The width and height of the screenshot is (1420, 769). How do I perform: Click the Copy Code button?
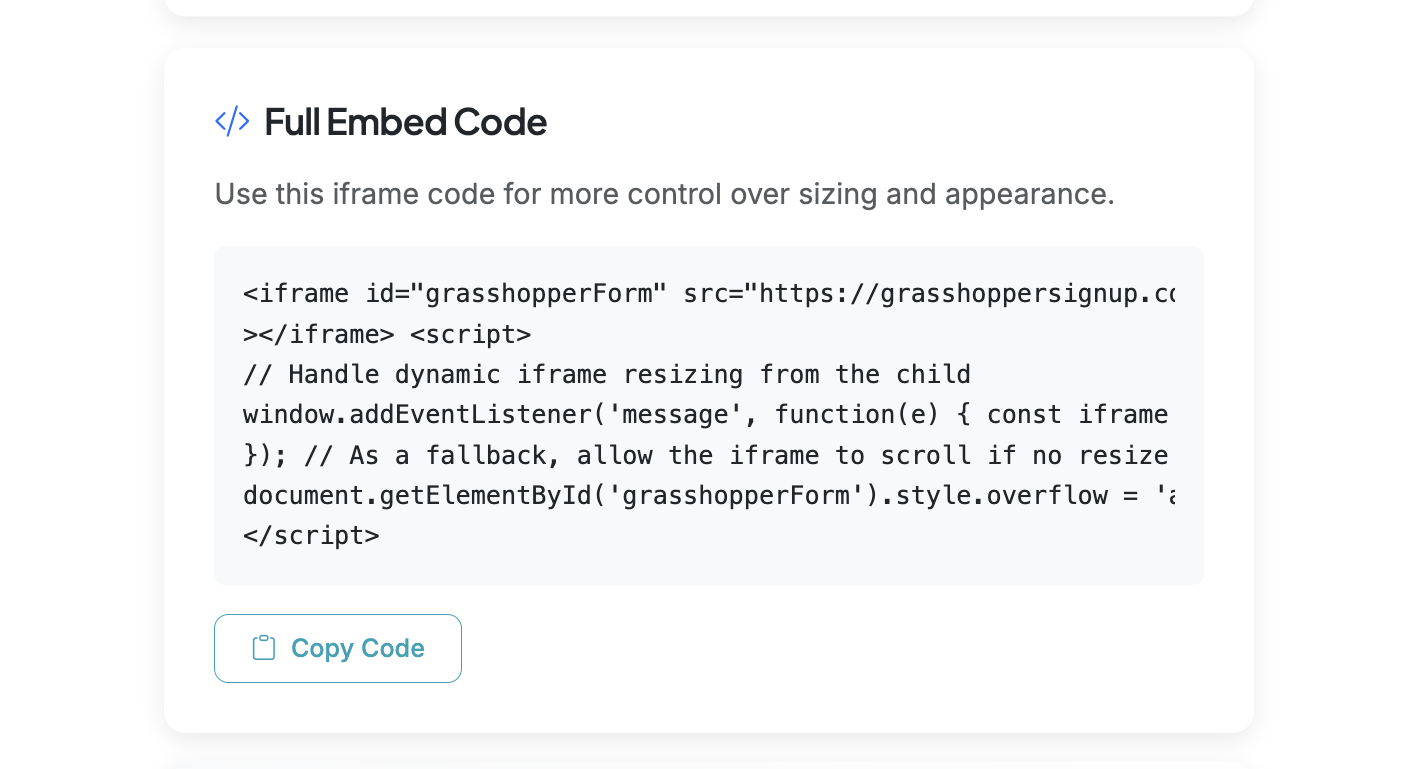point(337,648)
